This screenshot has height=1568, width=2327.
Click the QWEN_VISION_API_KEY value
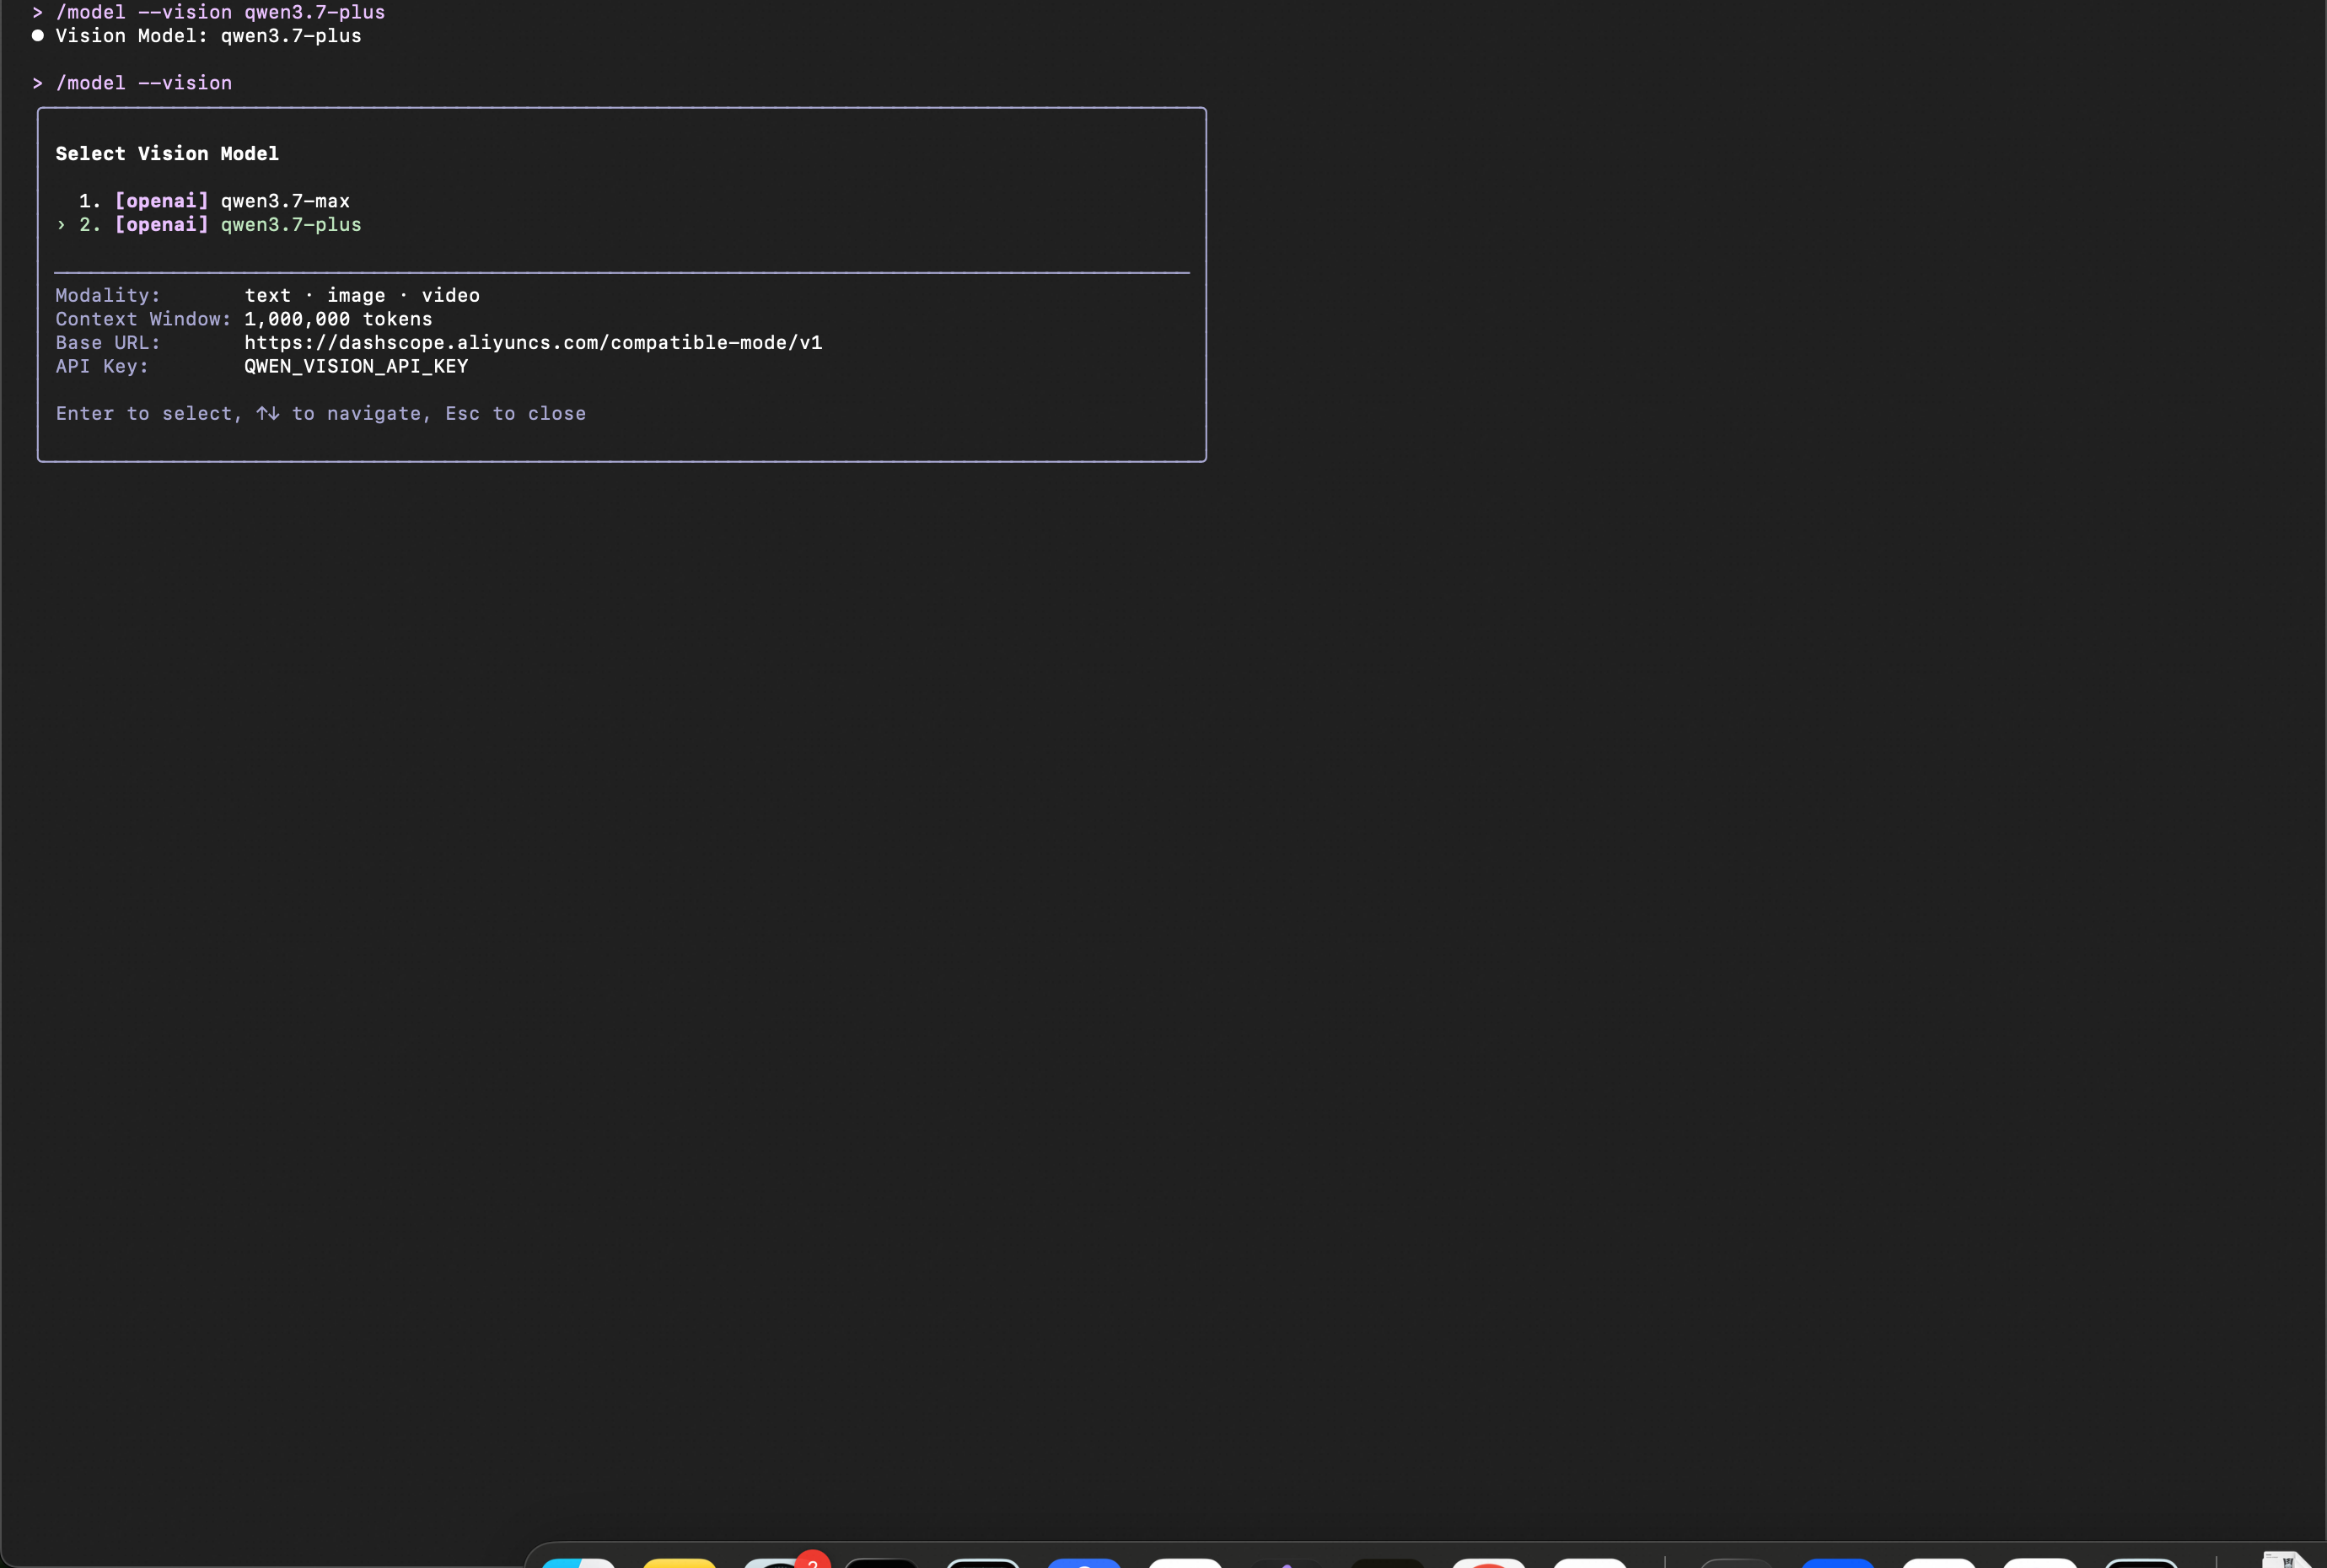pos(356,367)
